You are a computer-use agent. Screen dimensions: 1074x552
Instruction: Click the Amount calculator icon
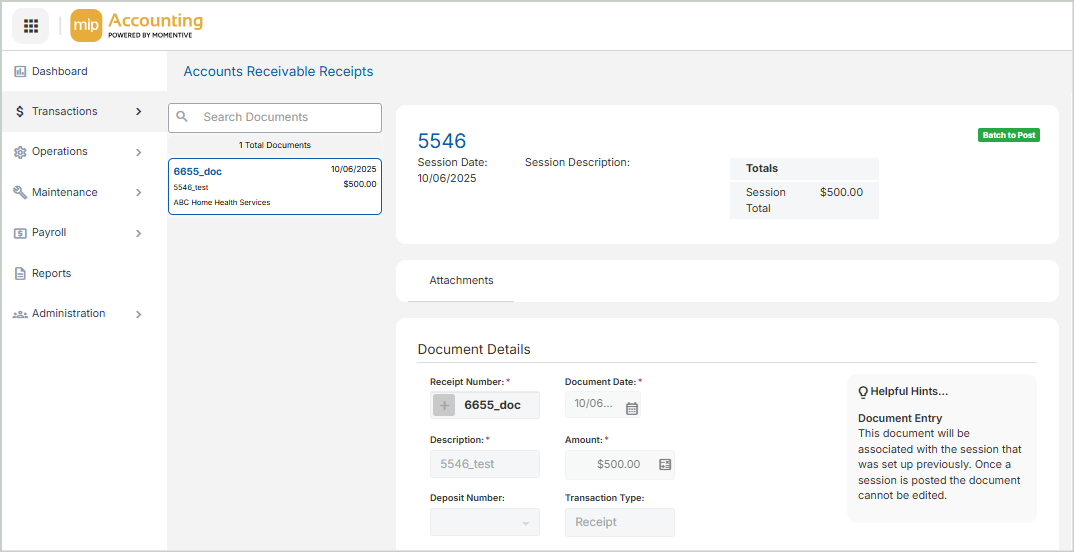[665, 464]
